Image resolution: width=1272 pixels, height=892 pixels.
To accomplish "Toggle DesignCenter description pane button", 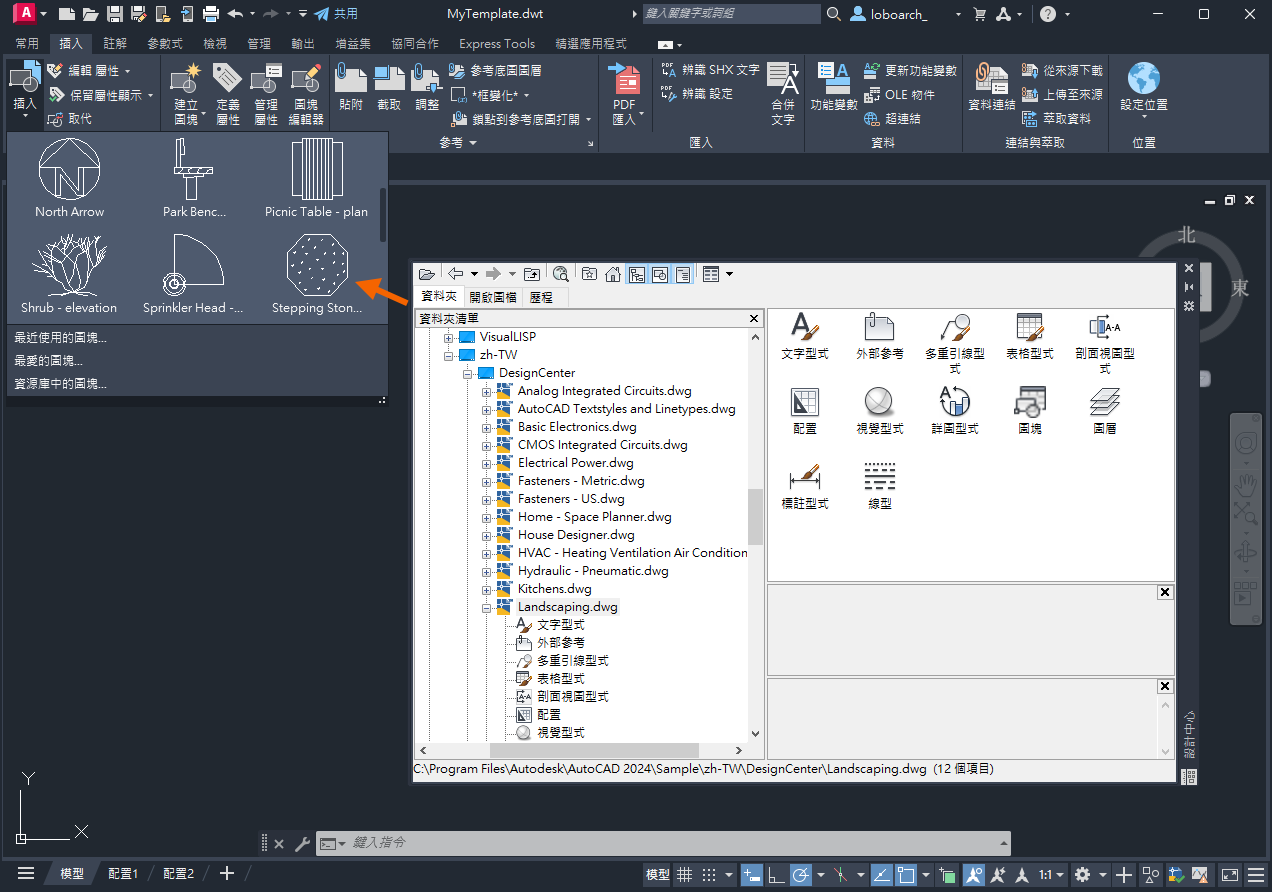I will (683, 274).
